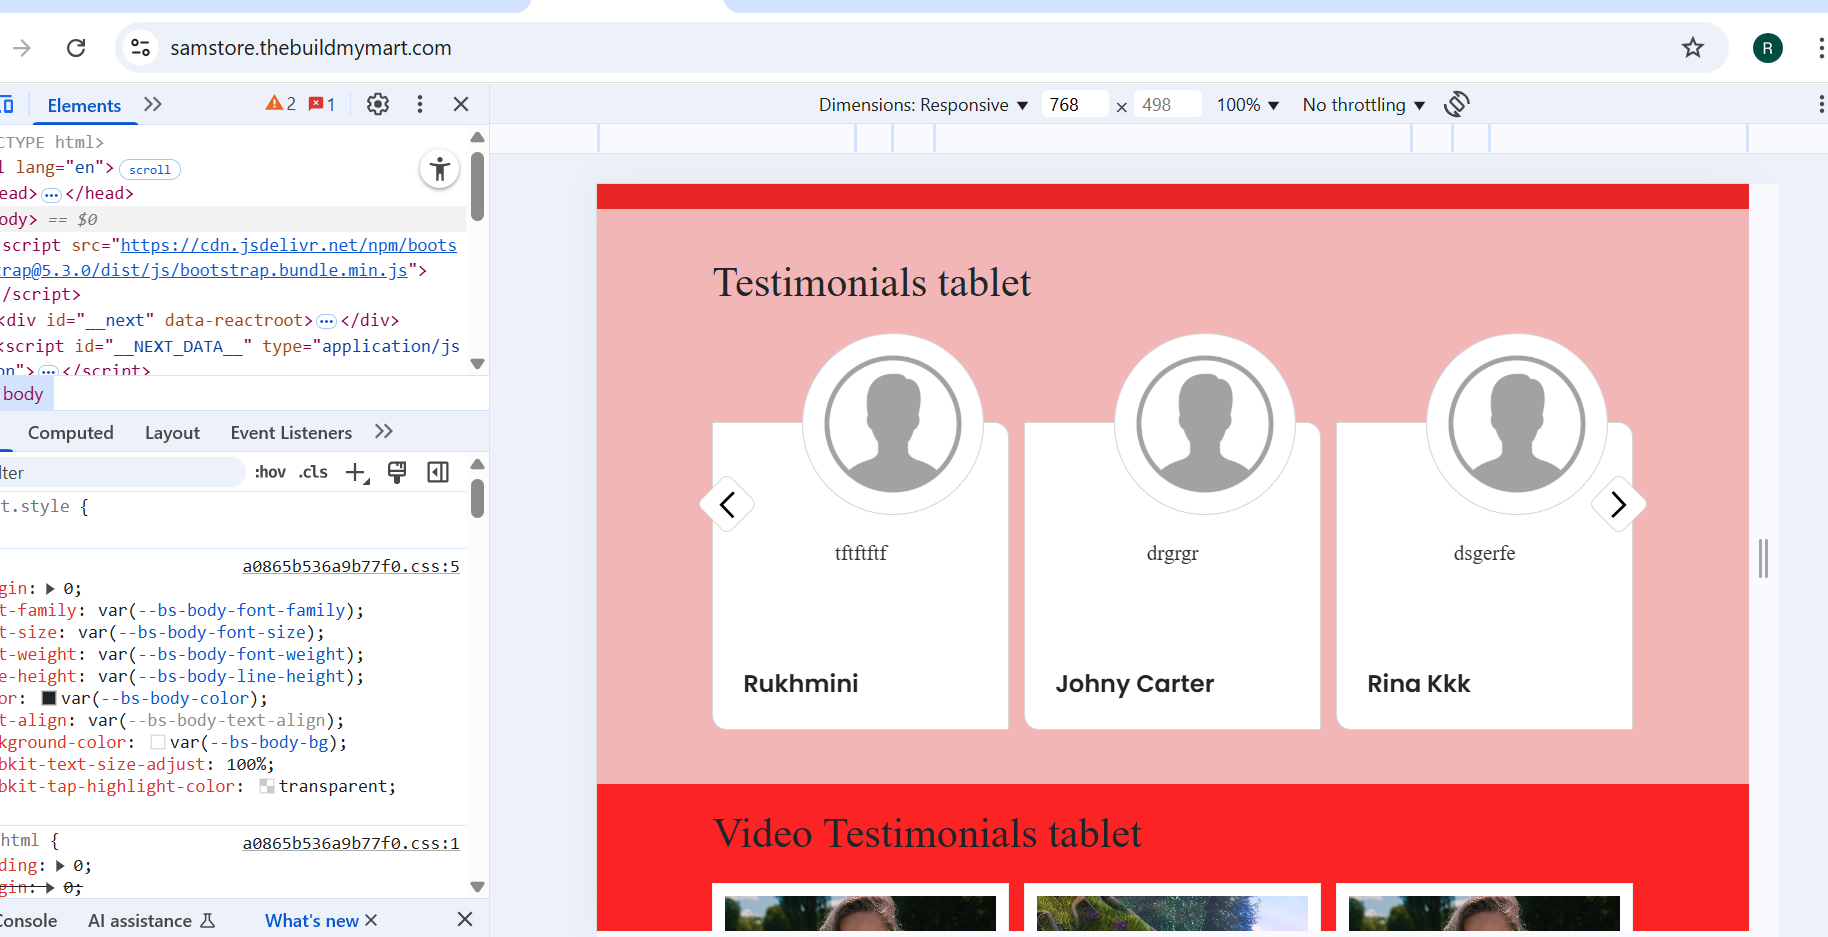Screen dimensions: 1828x937
Task: Click the warnings count triangle icon
Action: pyautogui.click(x=281, y=104)
